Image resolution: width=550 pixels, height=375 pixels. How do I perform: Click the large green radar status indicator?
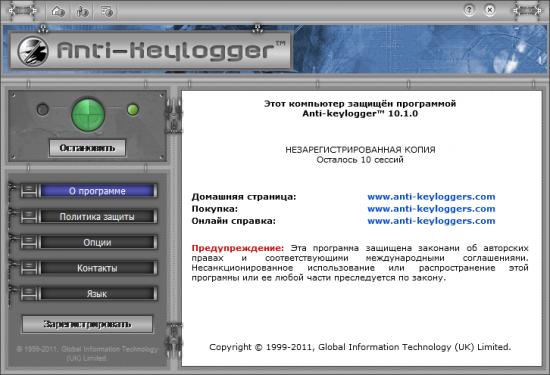point(88,114)
